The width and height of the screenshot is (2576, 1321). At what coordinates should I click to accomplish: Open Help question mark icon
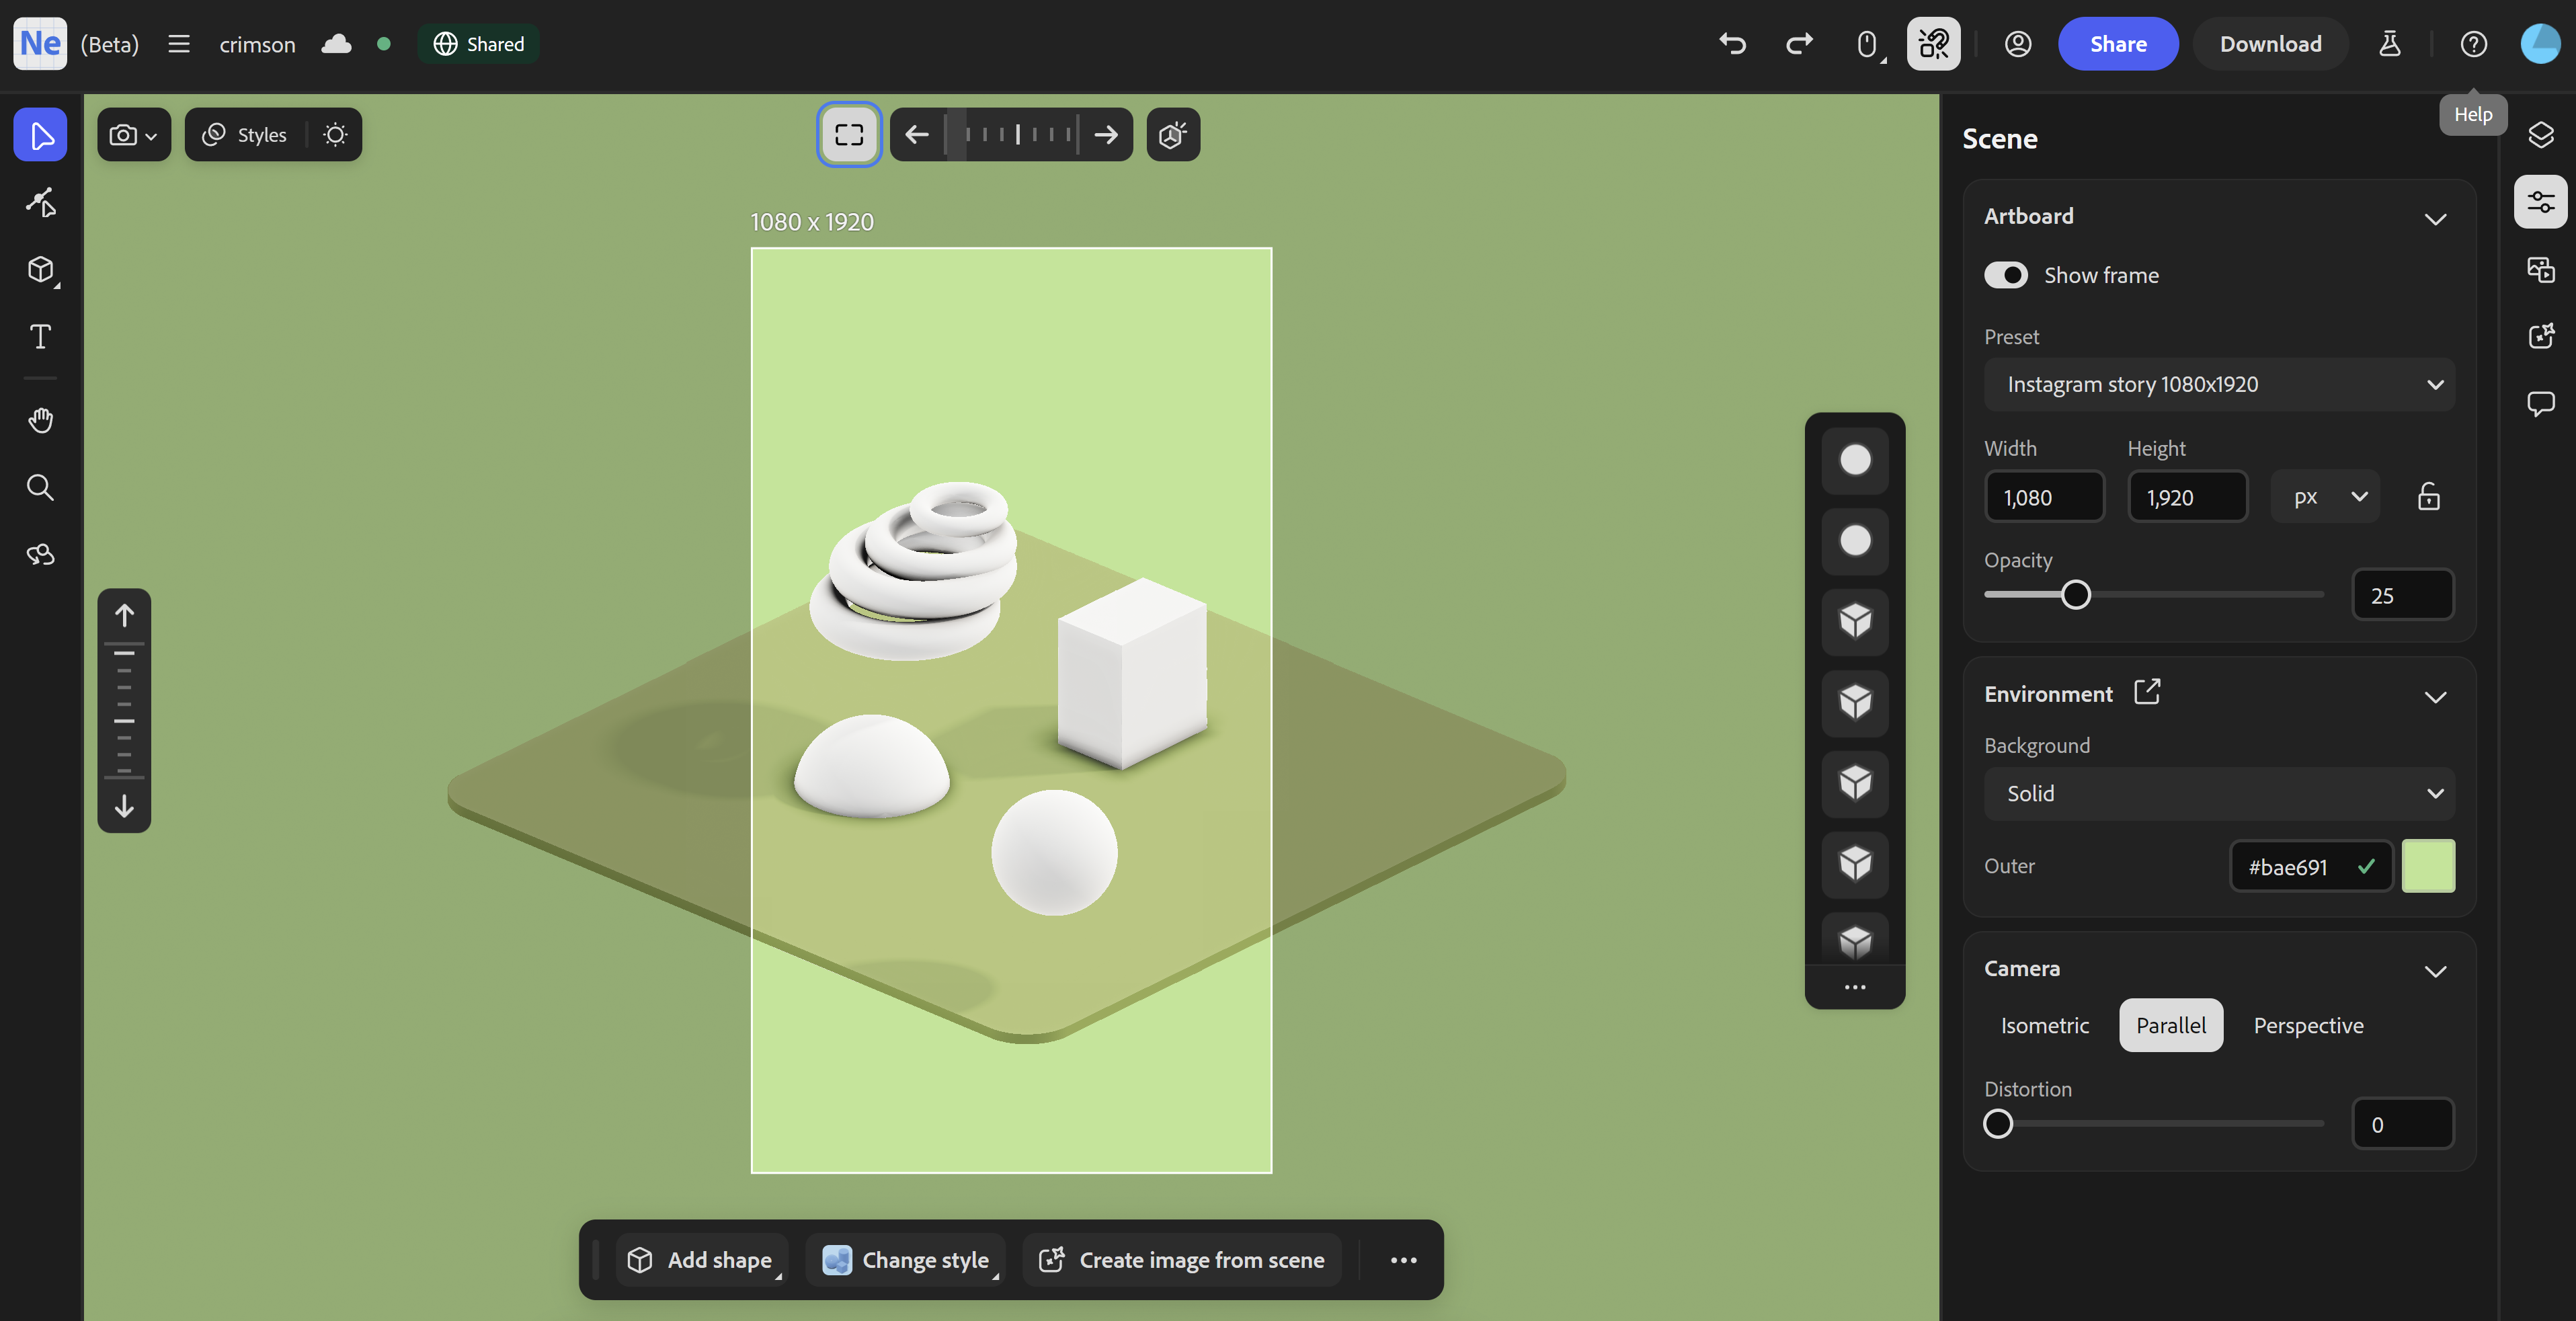(2473, 44)
